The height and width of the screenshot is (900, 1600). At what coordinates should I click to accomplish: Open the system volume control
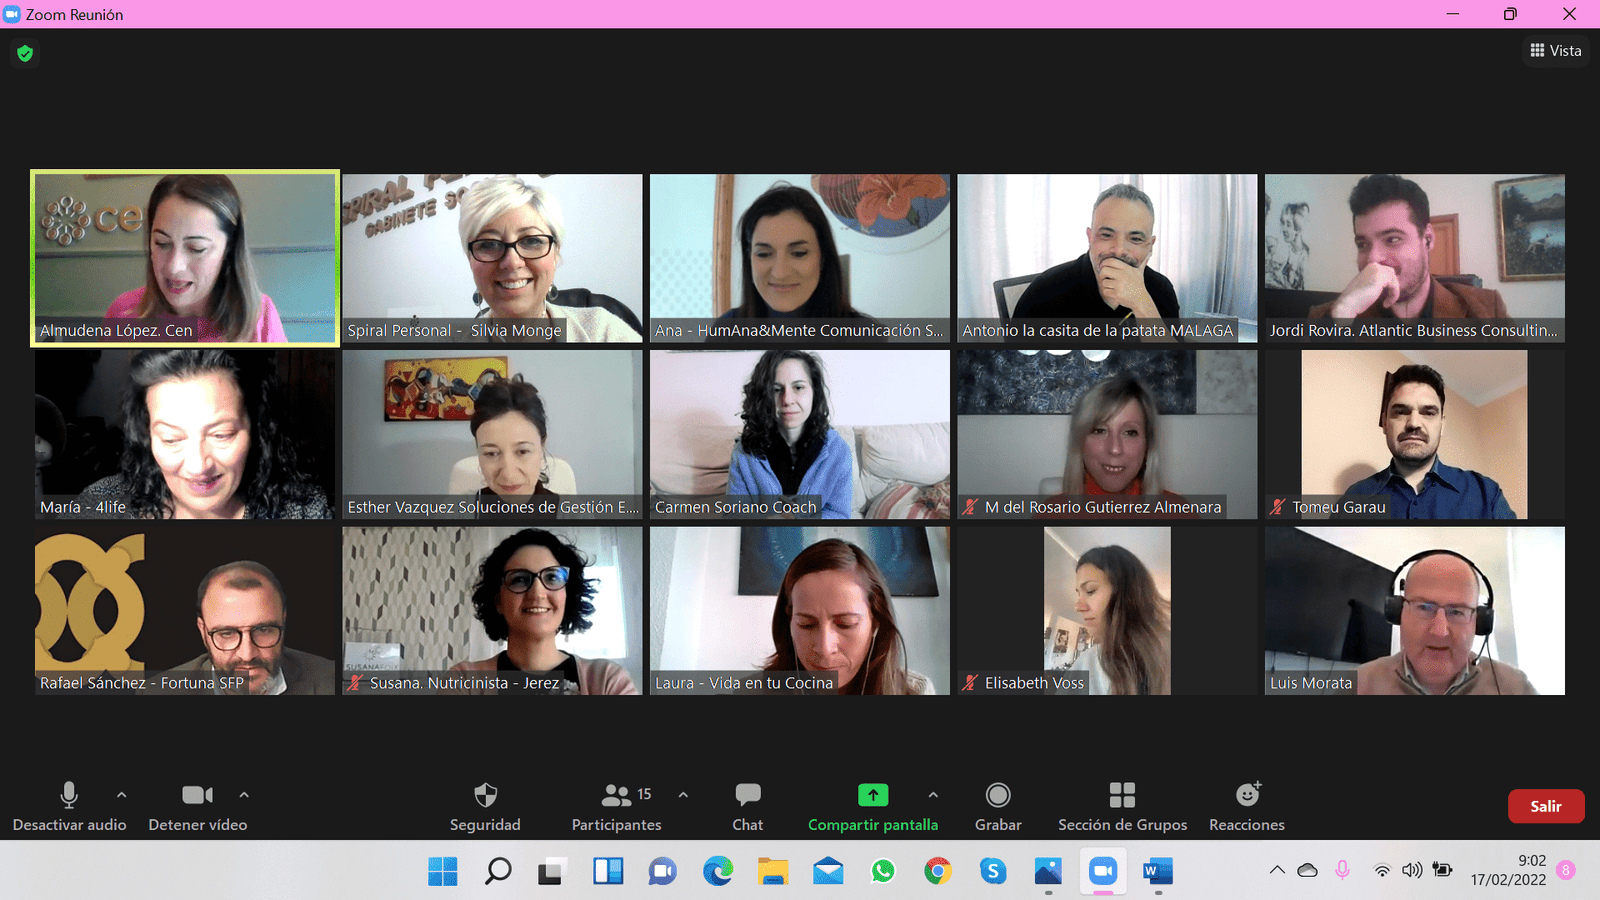1411,870
